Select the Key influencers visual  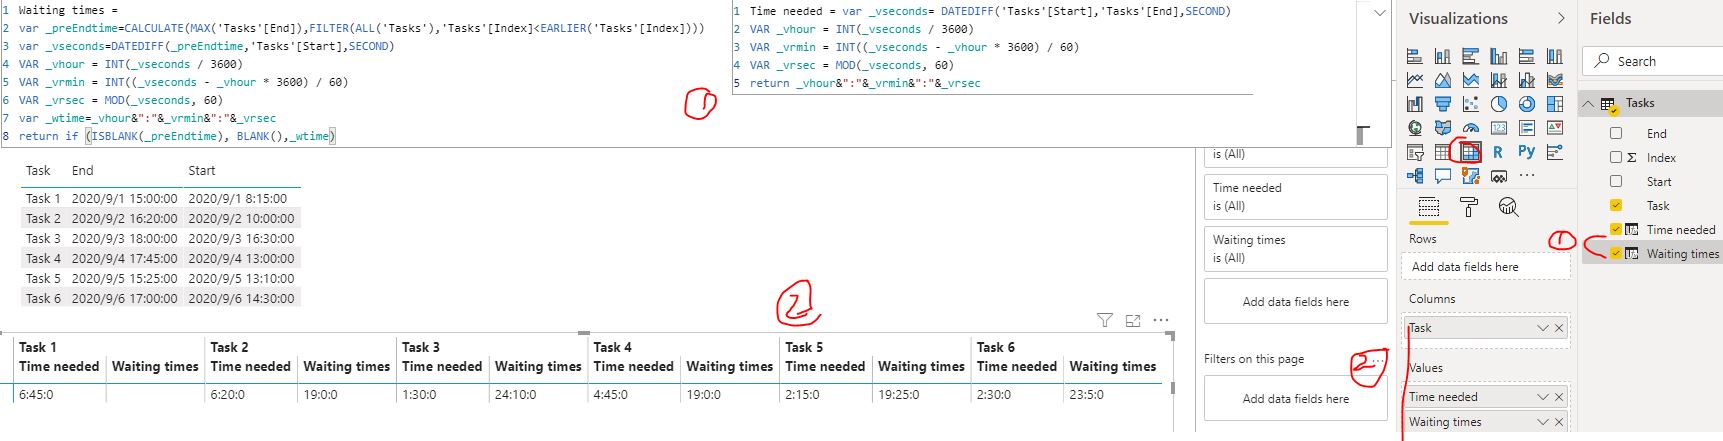pyautogui.click(x=1555, y=152)
